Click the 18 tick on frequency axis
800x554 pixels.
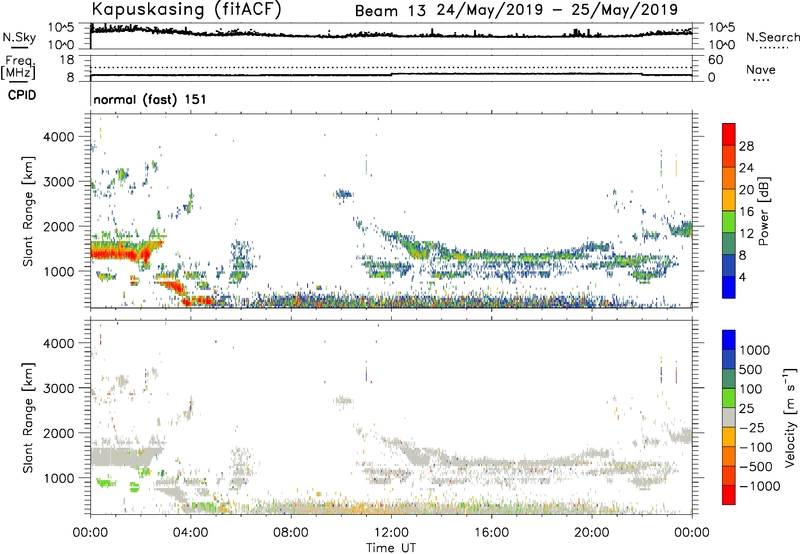pyautogui.click(x=67, y=59)
